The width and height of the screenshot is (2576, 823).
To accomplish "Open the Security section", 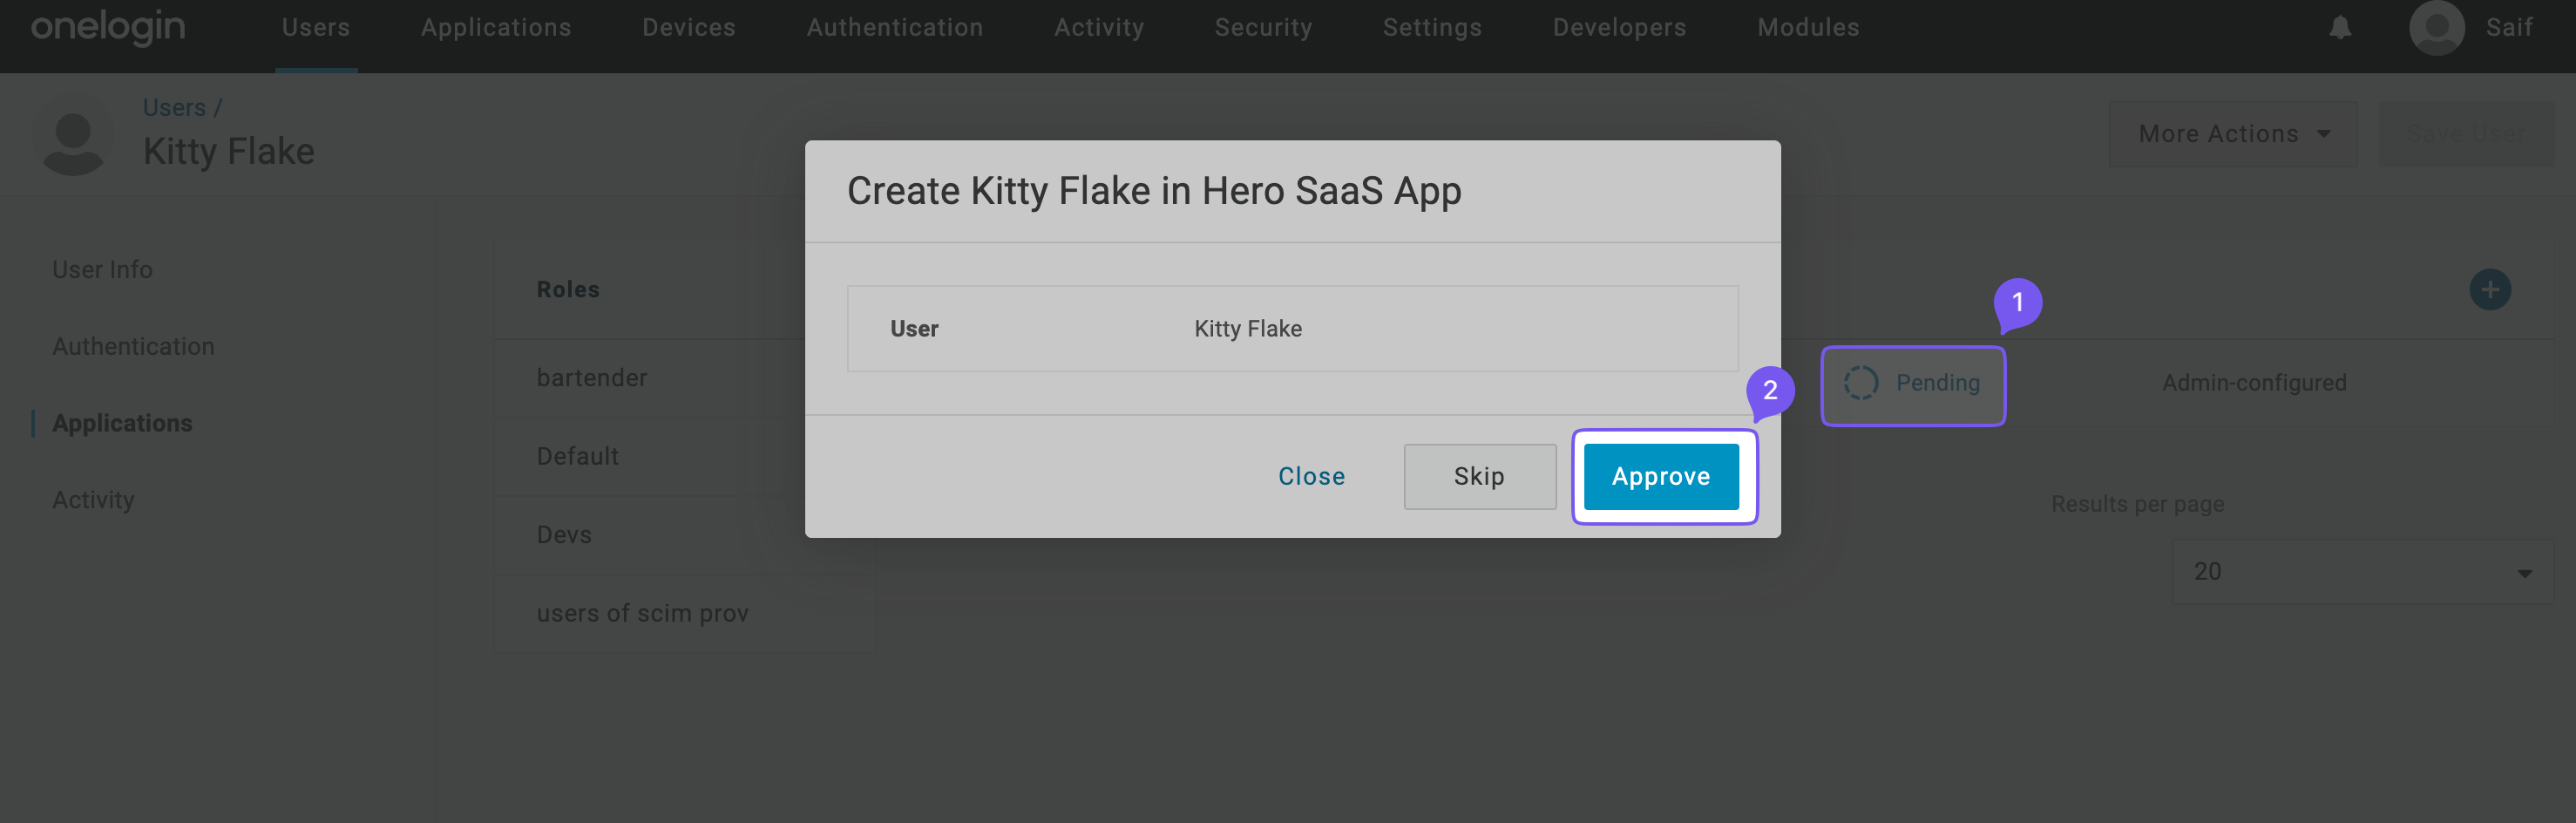I will [x=1263, y=27].
